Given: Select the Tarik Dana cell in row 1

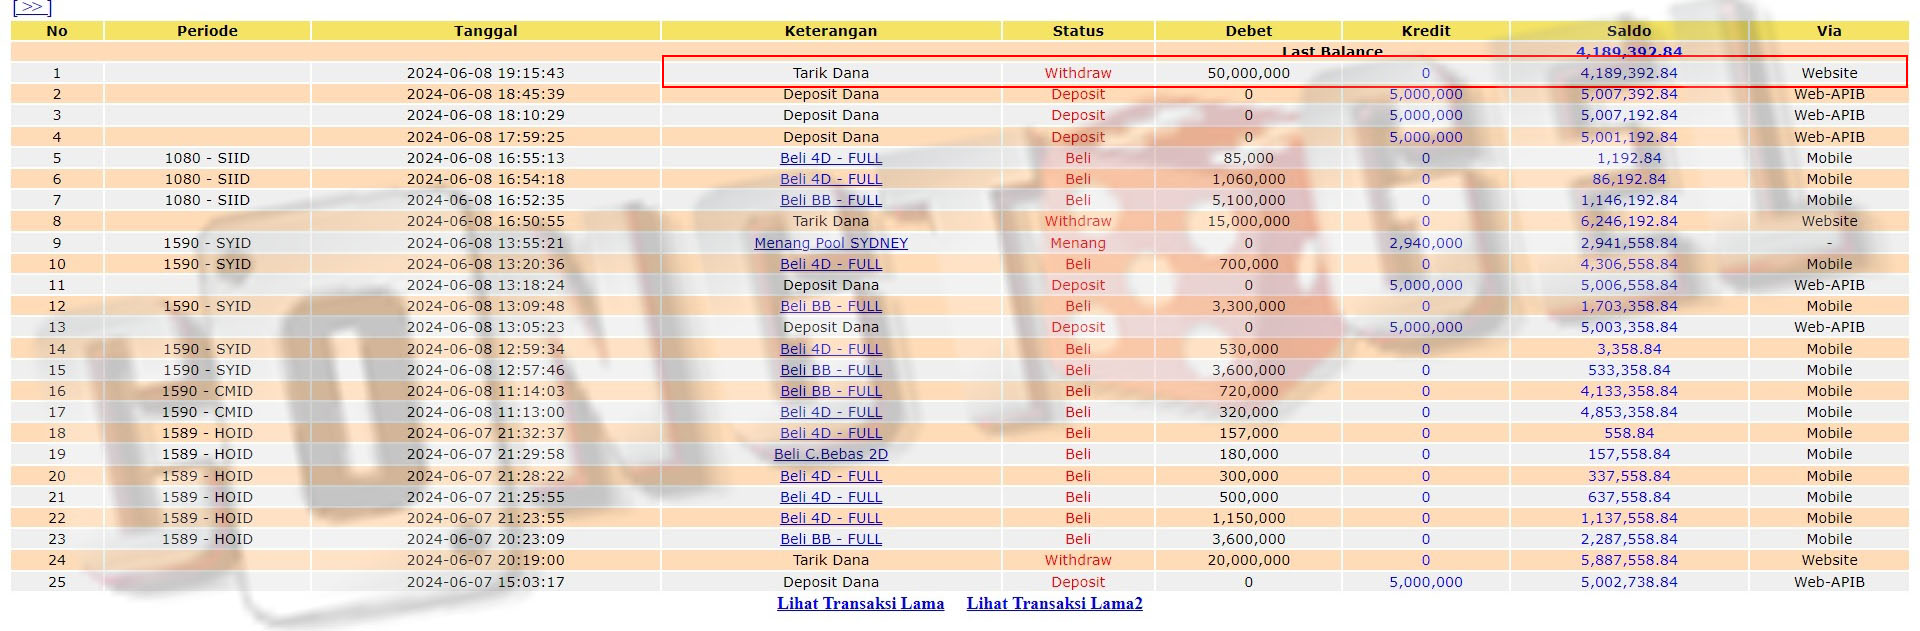Looking at the screenshot, I should [x=830, y=73].
